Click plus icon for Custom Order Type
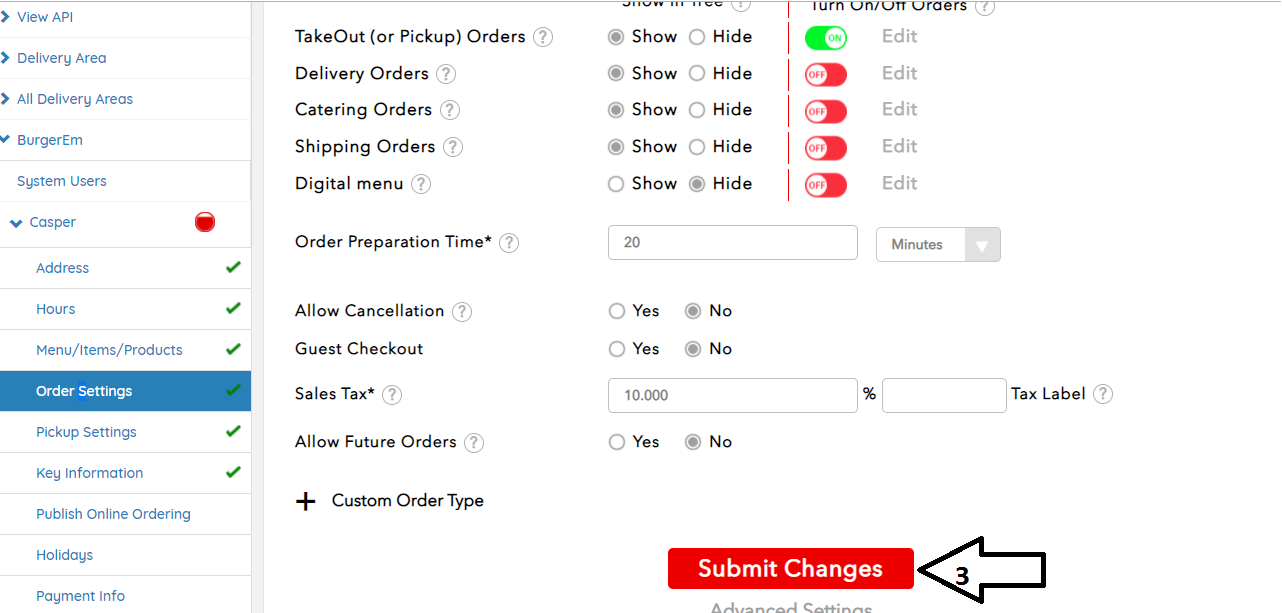The height and width of the screenshot is (613, 1282). pos(306,502)
